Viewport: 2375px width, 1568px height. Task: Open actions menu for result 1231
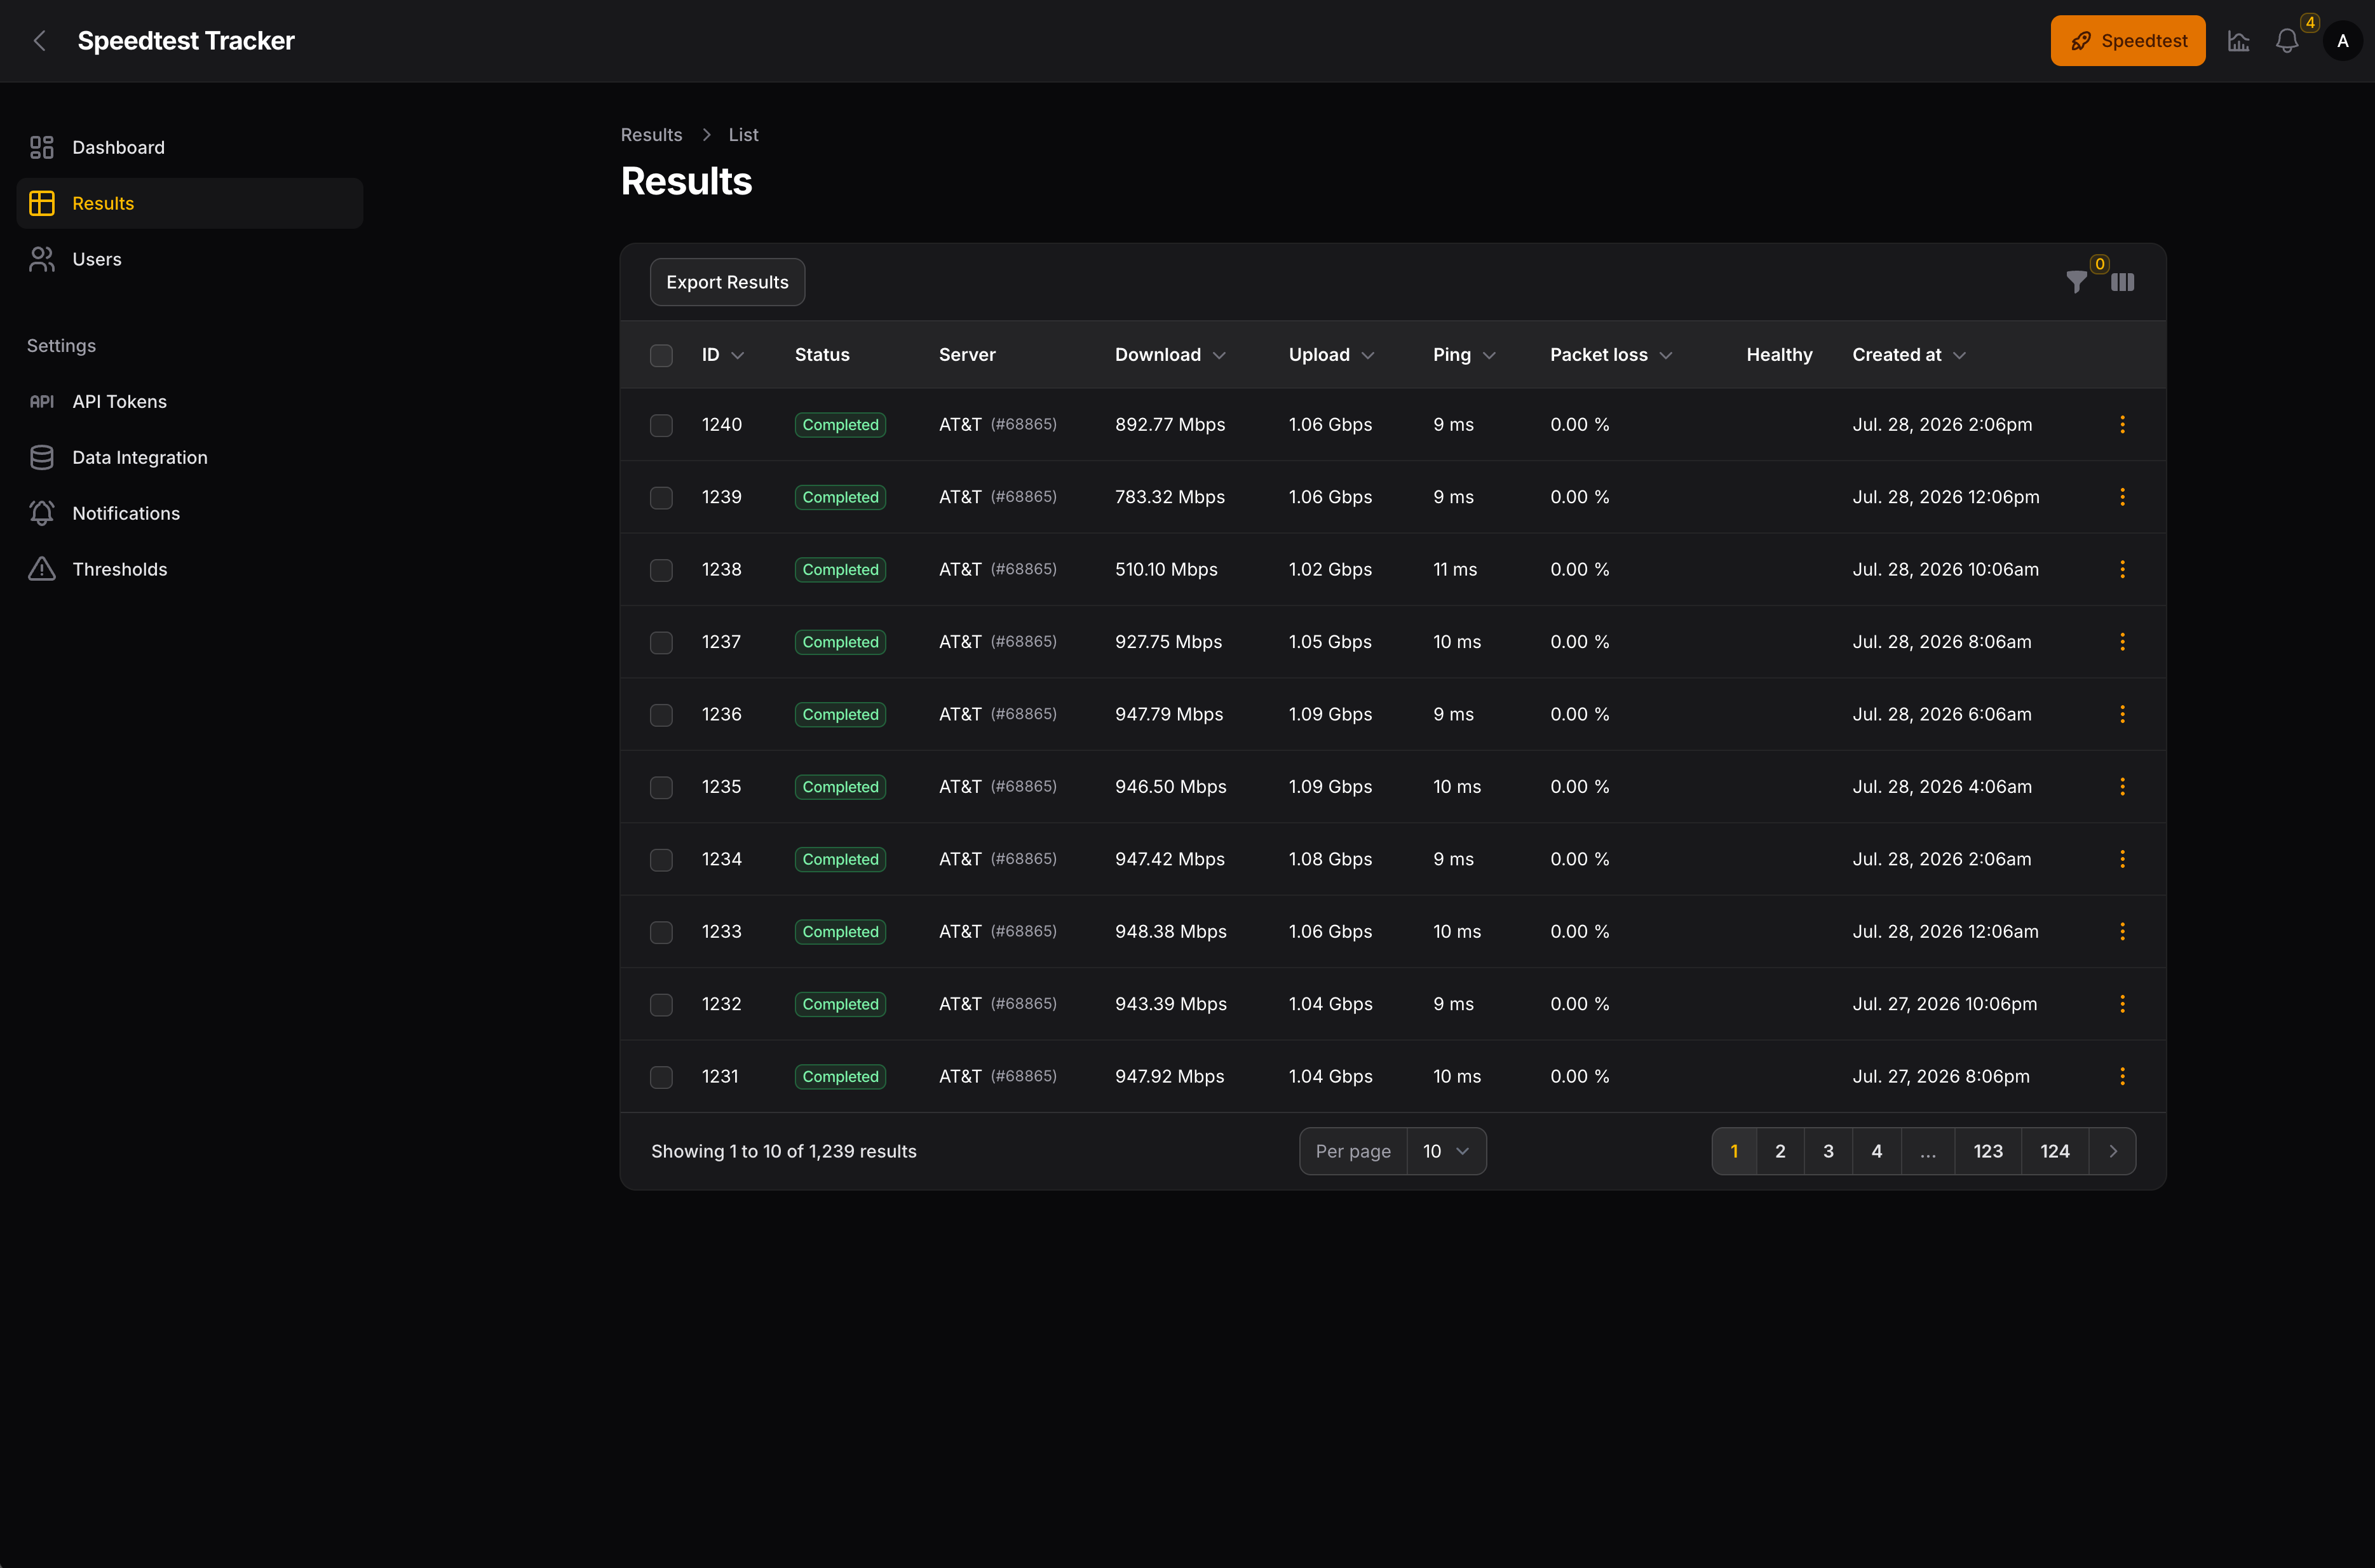click(2122, 1076)
